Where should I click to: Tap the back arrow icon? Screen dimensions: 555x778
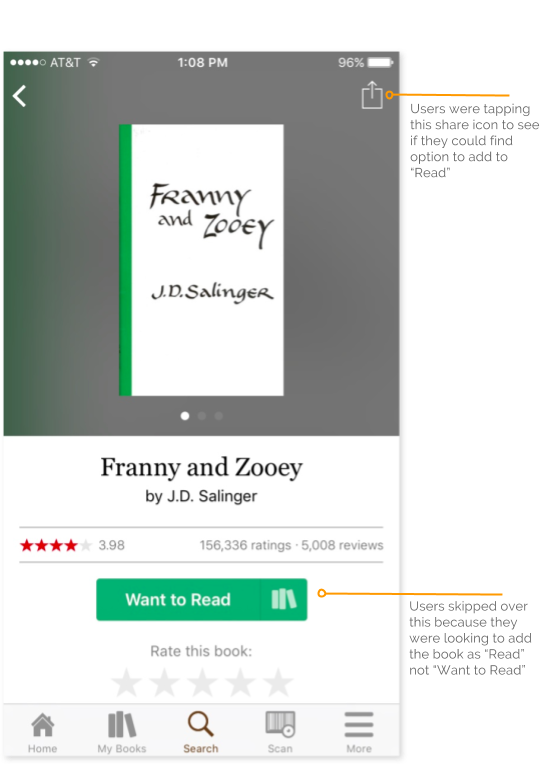[20, 96]
